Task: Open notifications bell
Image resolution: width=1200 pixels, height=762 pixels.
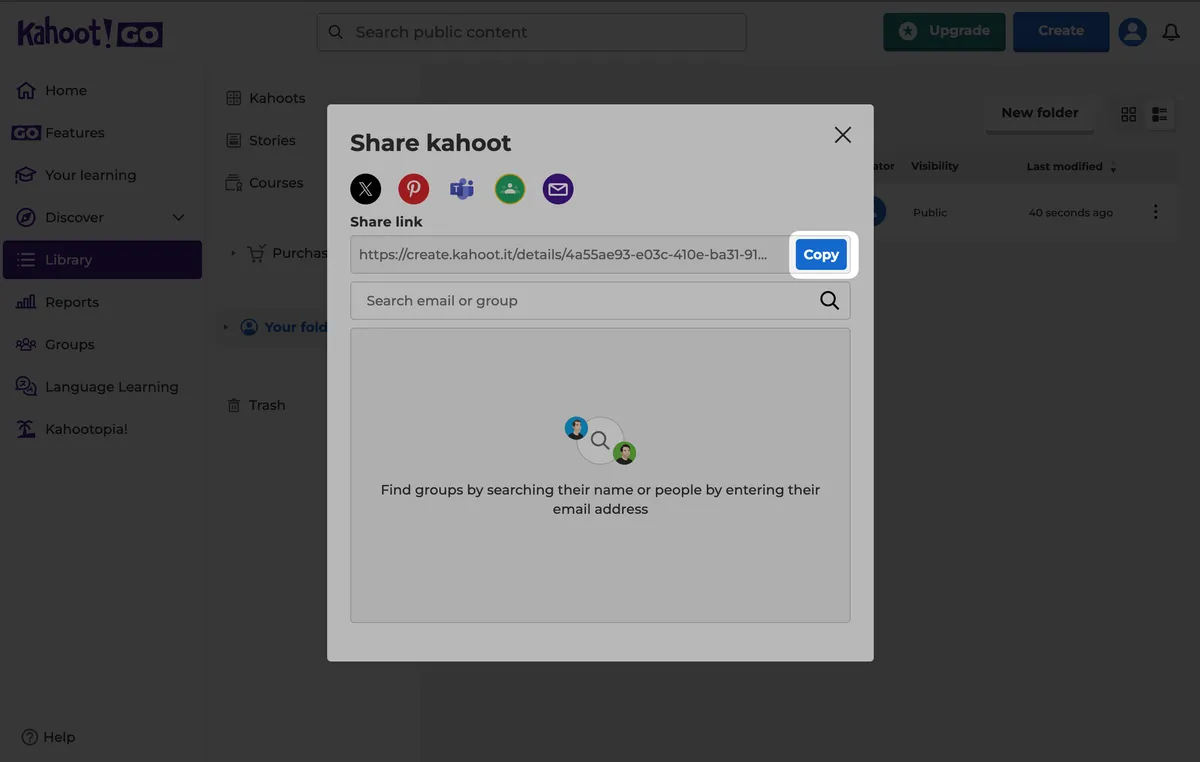Action: [x=1171, y=33]
